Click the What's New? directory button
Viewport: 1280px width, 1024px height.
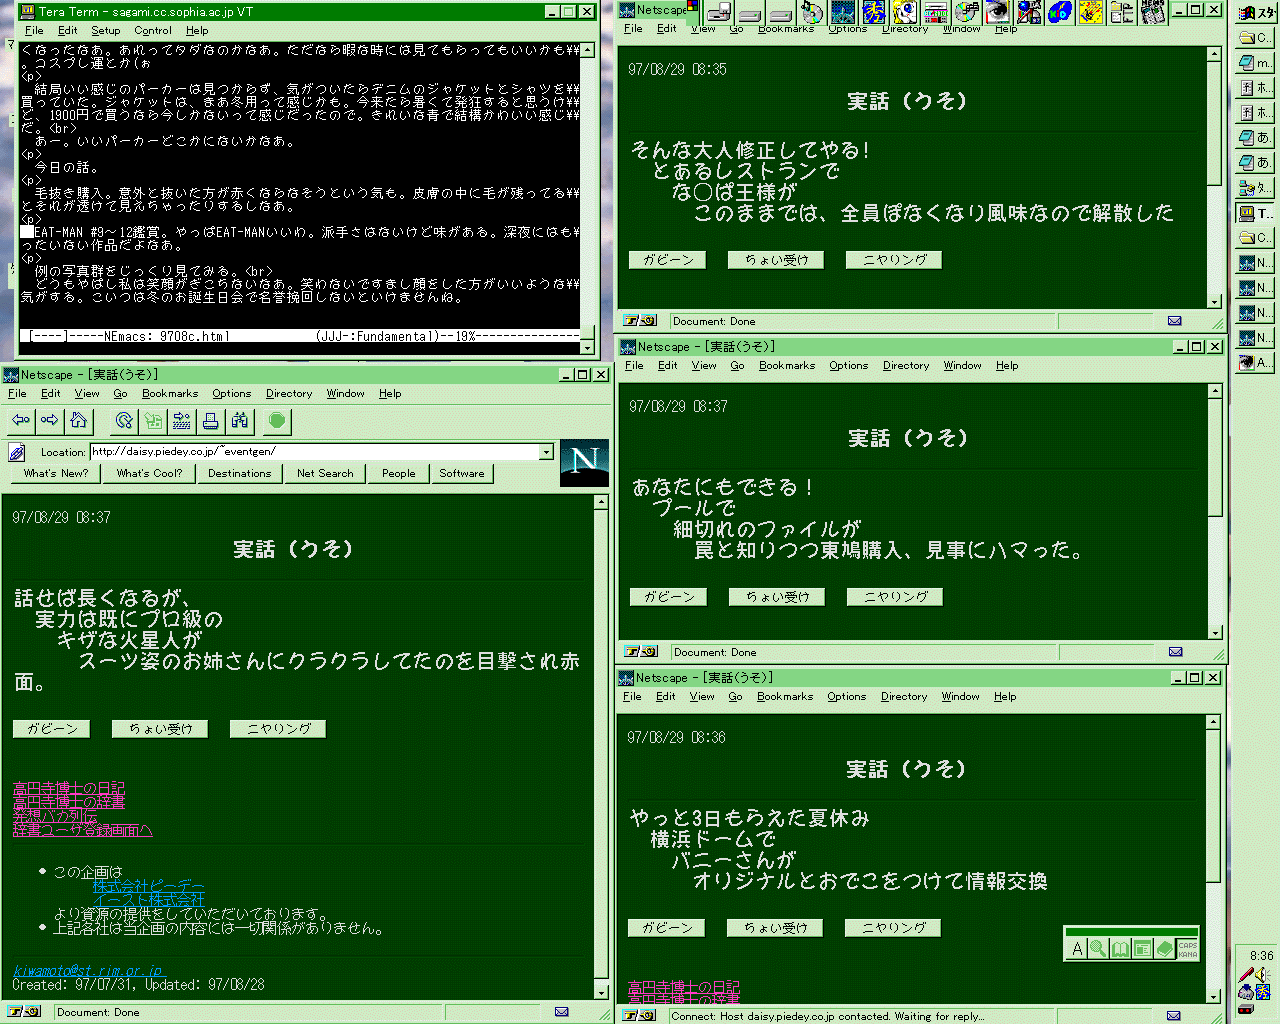(x=56, y=474)
